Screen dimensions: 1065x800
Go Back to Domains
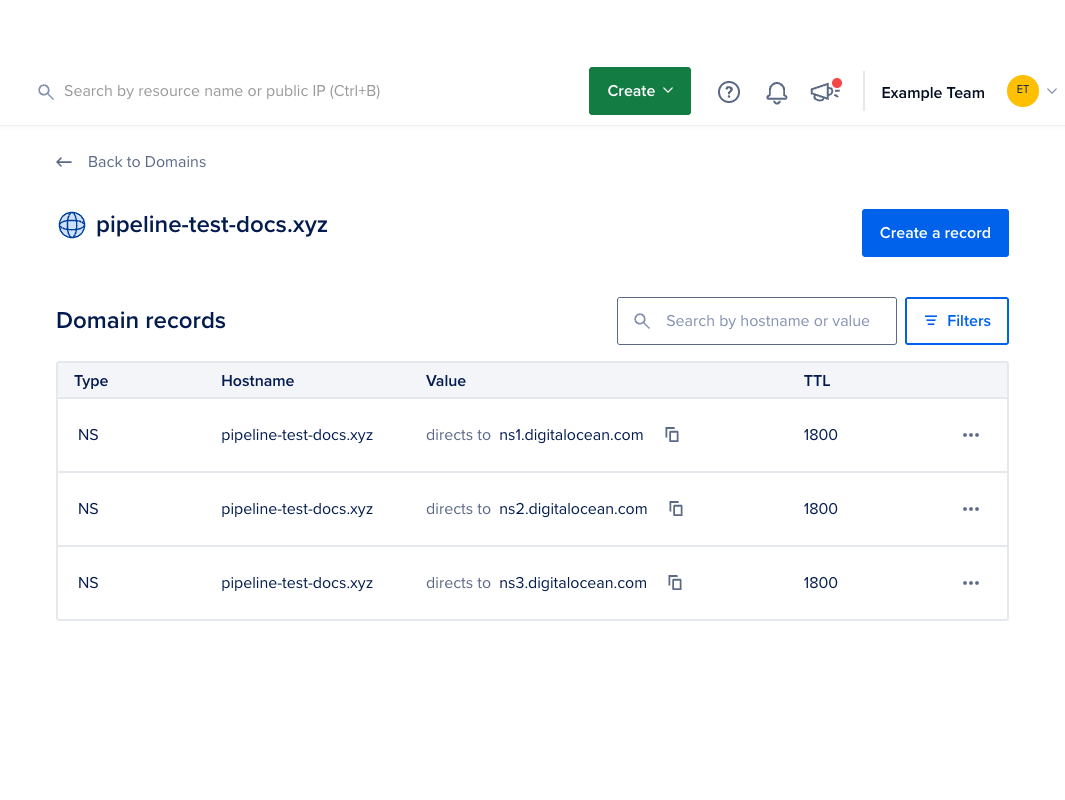point(147,162)
